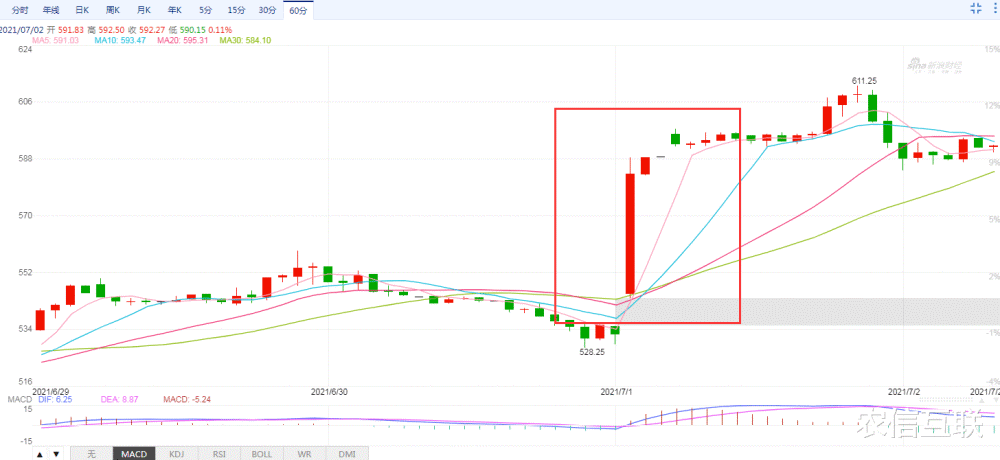Click the 2021/7/1 date axis label
This screenshot has width=1000, height=460.
tap(617, 391)
